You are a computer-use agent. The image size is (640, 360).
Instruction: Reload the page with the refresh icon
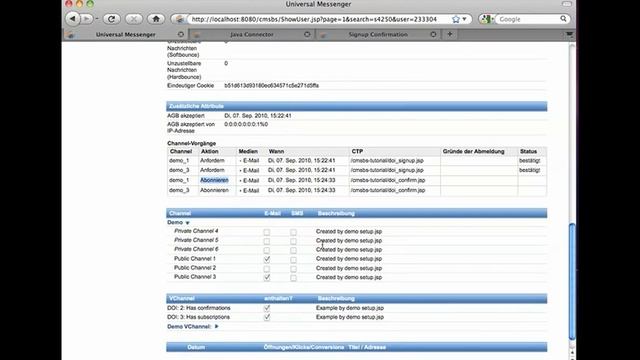[x=111, y=19]
